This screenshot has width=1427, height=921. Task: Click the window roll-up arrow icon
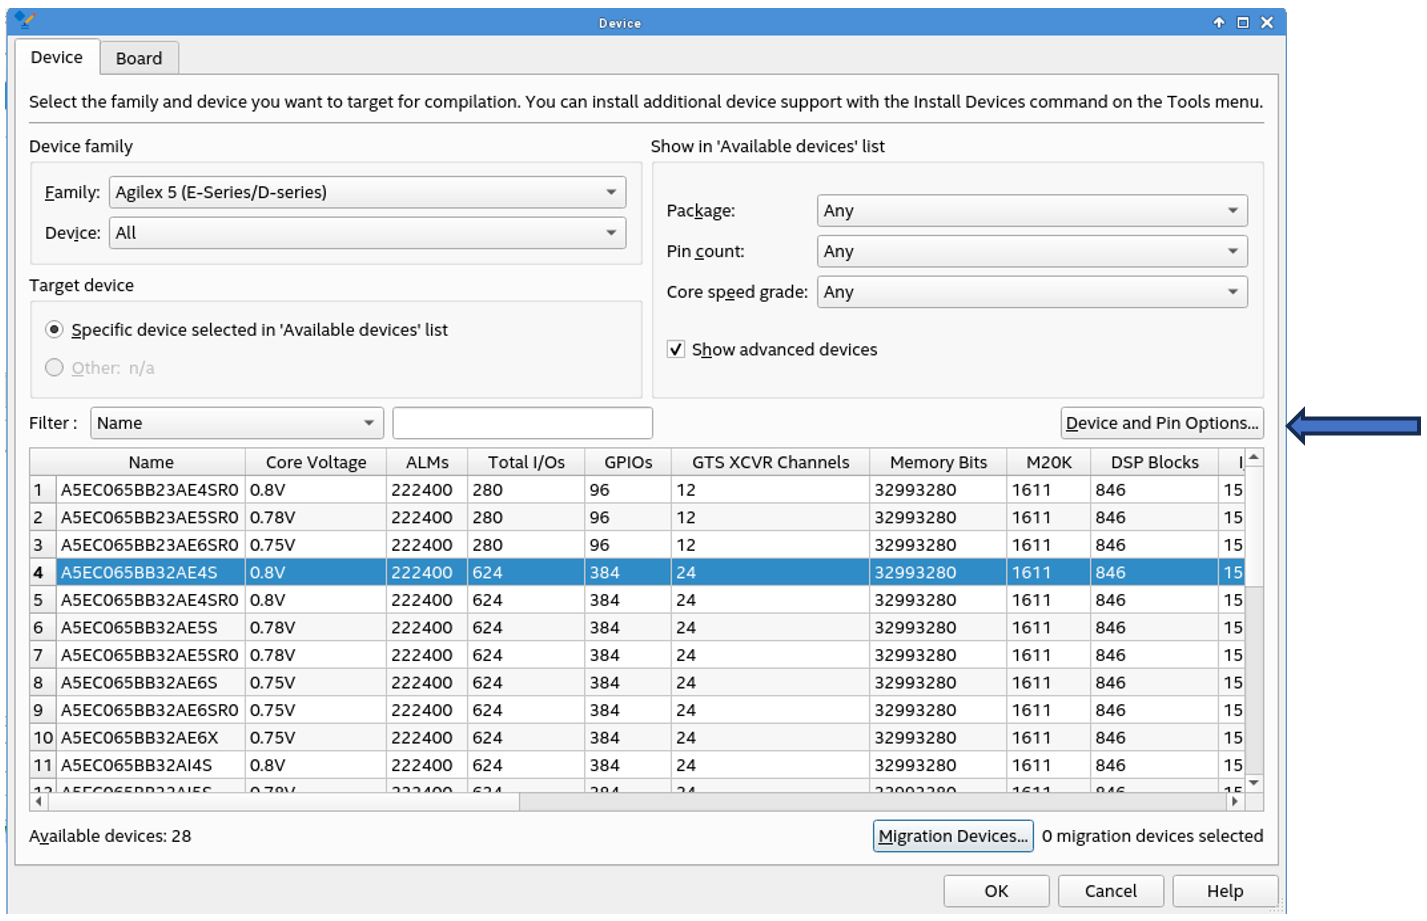pyautogui.click(x=1218, y=23)
